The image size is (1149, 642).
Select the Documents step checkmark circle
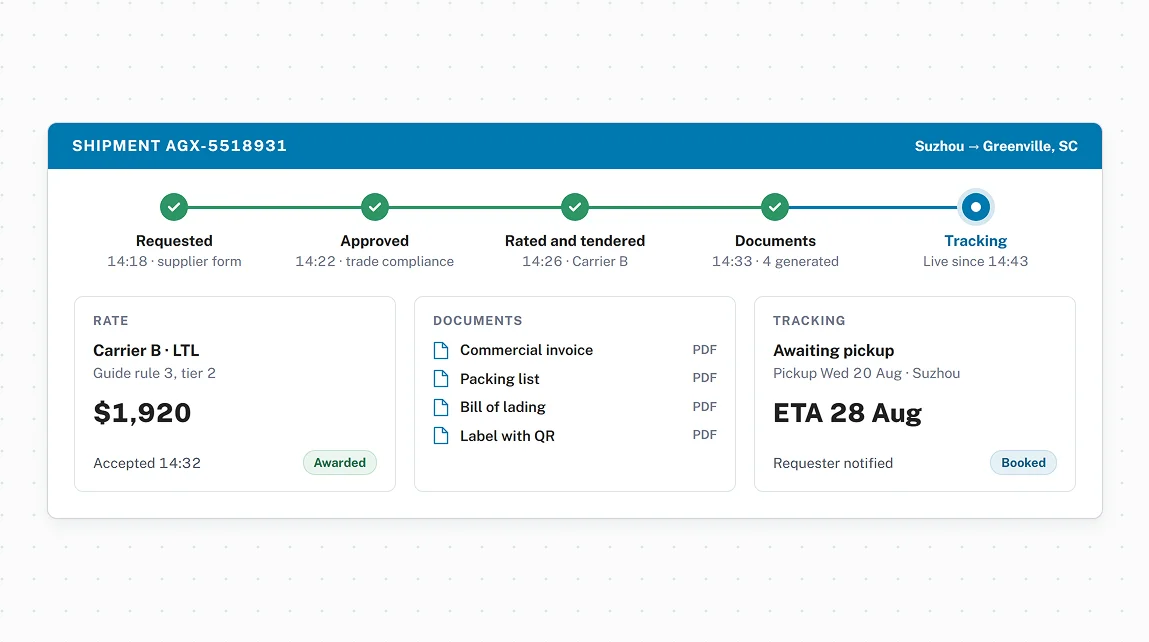pos(775,207)
